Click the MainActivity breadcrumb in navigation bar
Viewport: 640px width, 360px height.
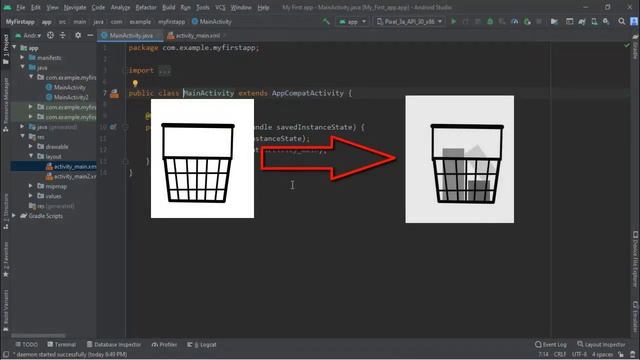point(211,22)
